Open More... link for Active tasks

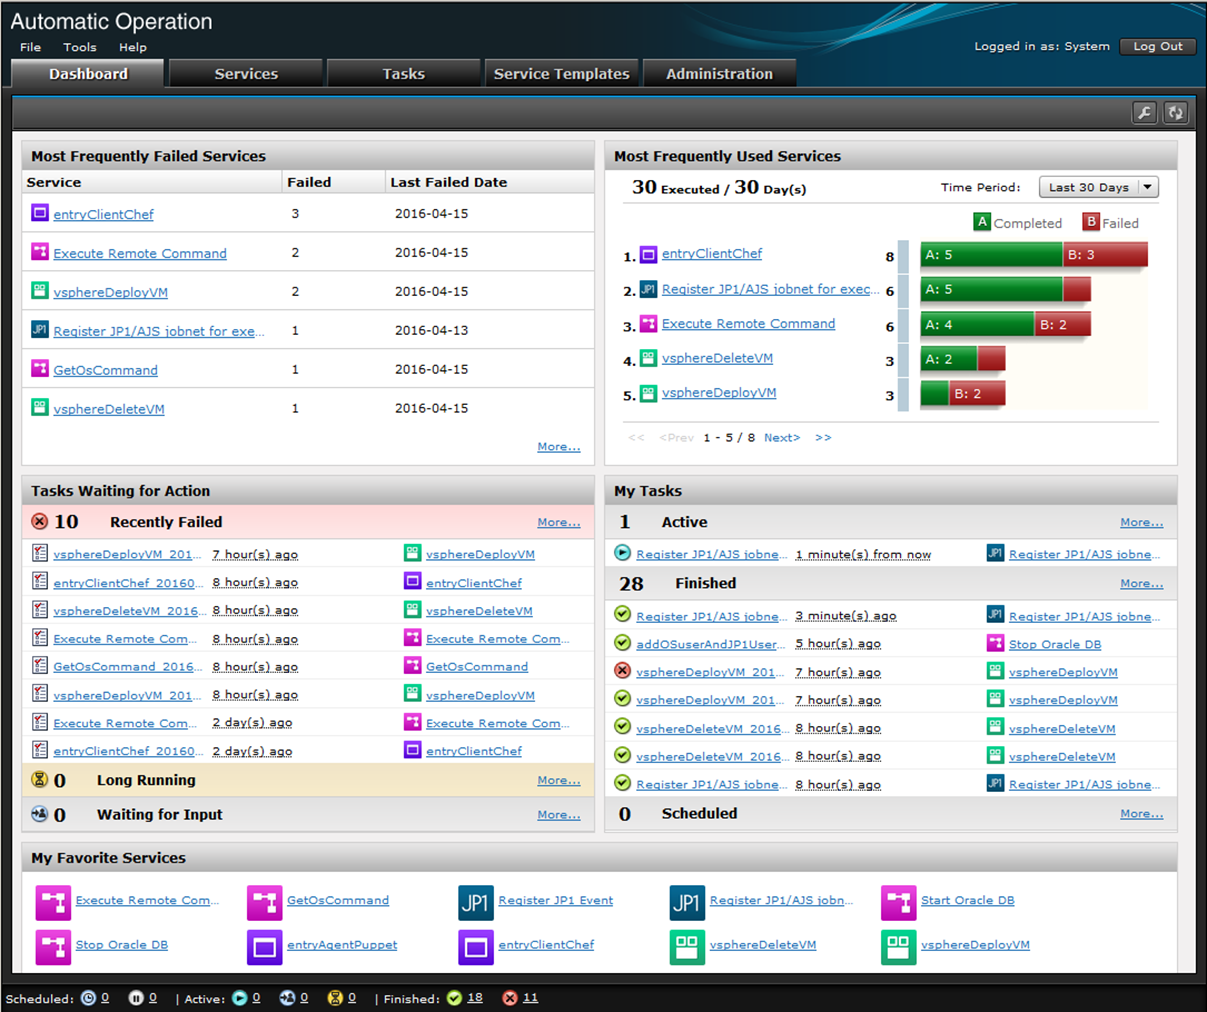pyautogui.click(x=1142, y=522)
